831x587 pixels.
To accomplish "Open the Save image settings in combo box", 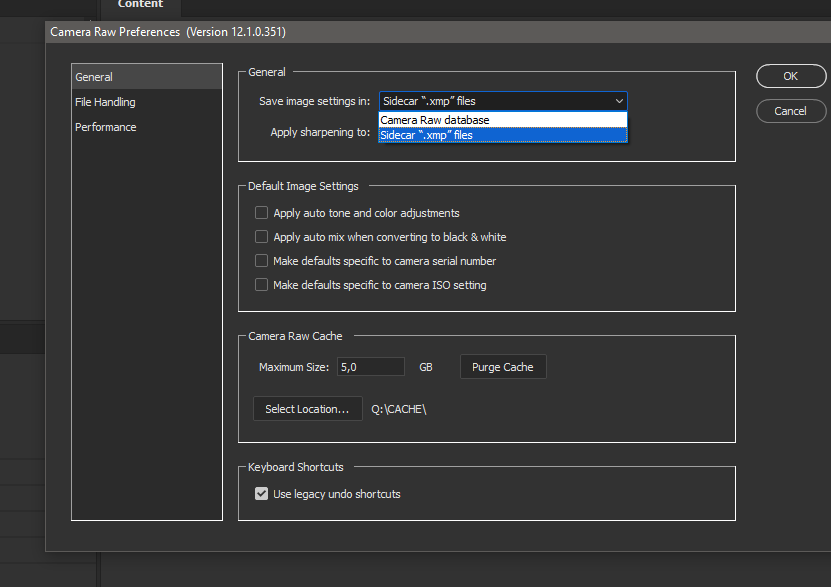I will click(503, 101).
